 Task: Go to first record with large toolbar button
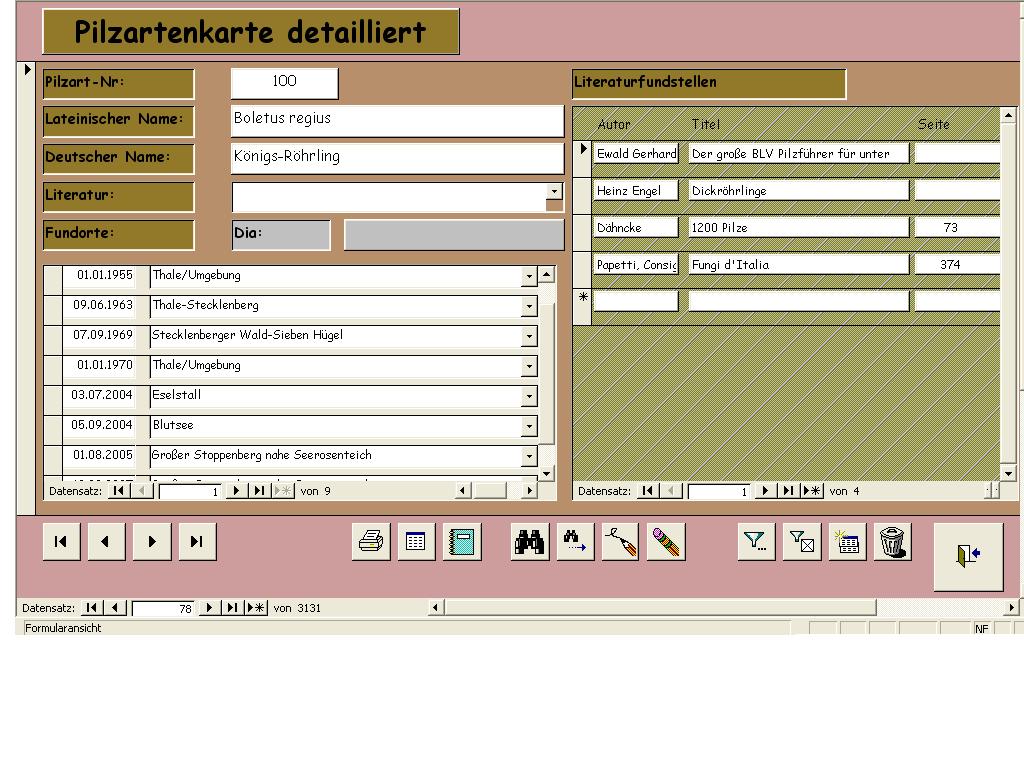61,542
